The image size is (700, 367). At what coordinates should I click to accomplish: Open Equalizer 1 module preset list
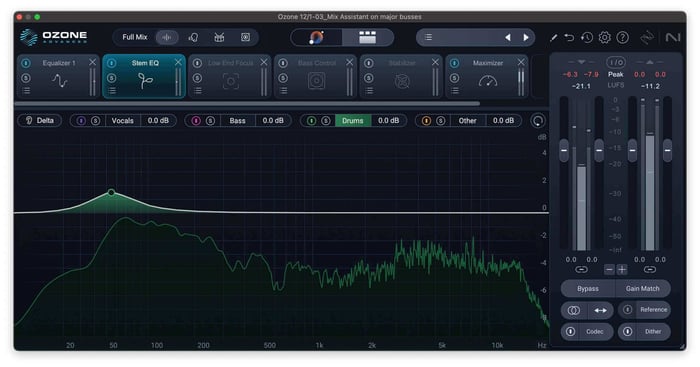[26, 91]
